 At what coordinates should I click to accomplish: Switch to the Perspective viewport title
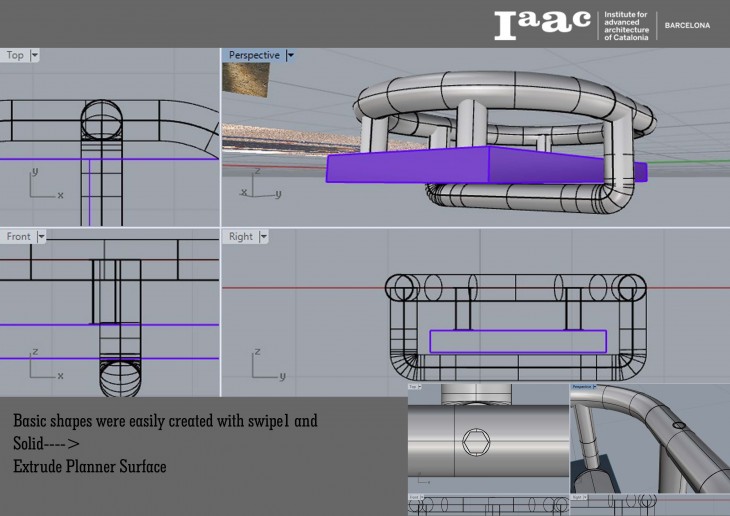coord(254,56)
